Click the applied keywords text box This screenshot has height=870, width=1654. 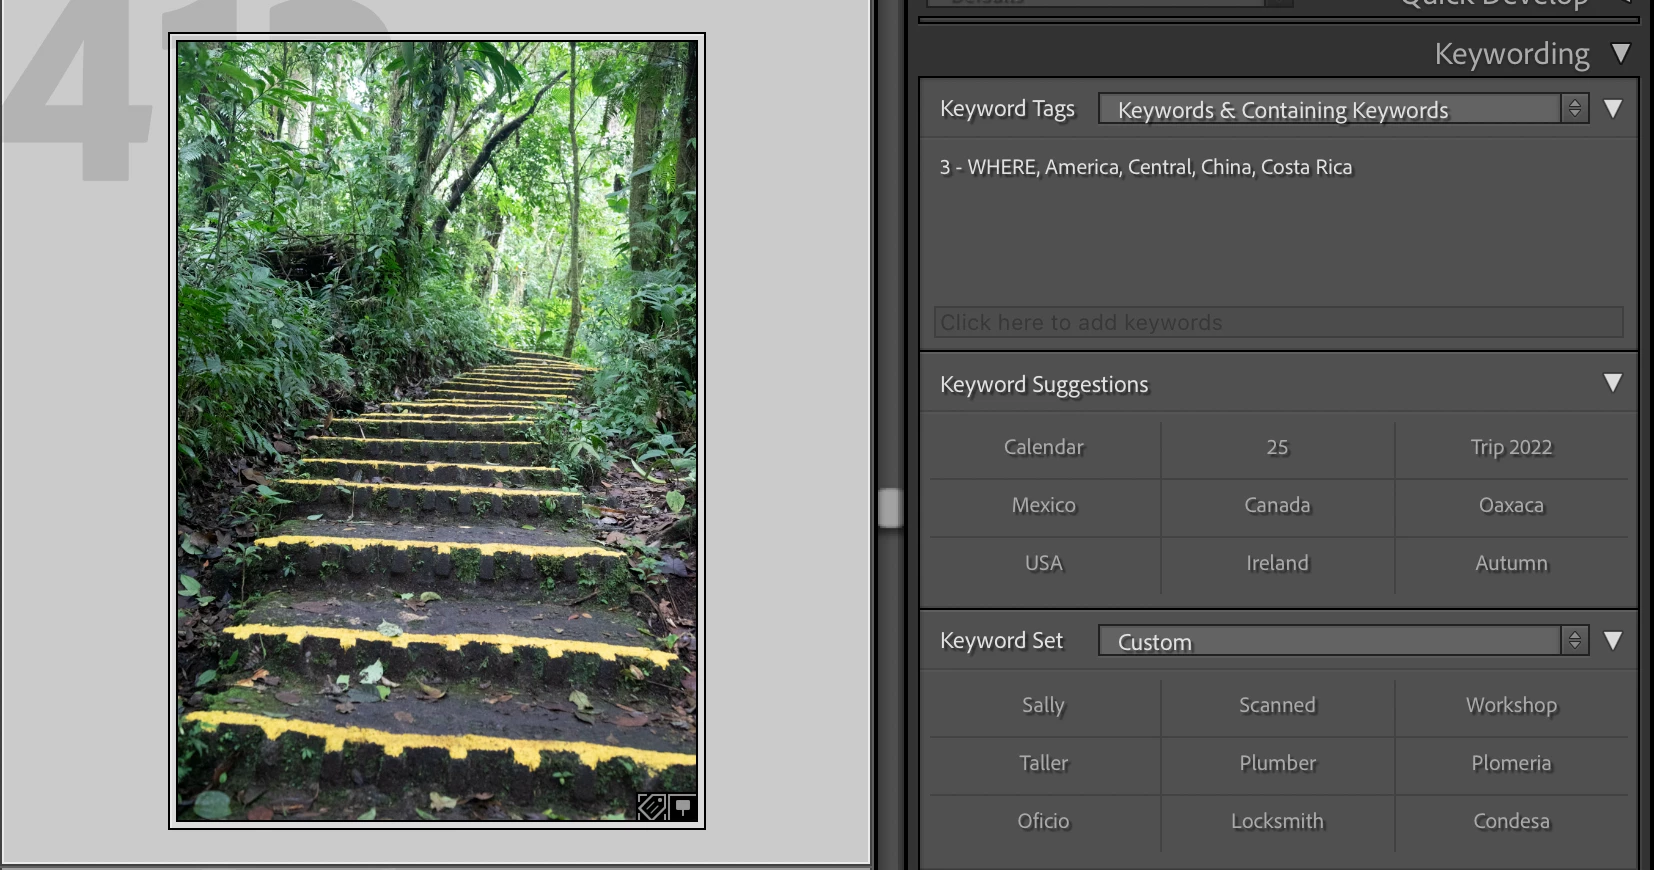coord(1278,220)
